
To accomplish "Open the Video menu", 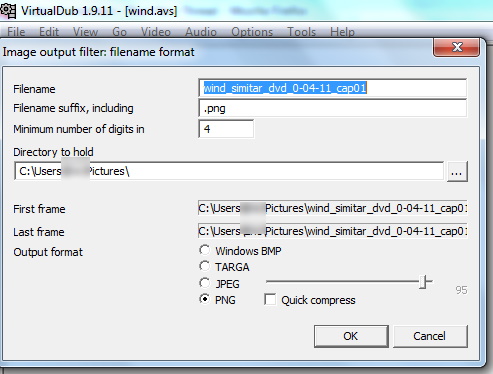I will (156, 32).
